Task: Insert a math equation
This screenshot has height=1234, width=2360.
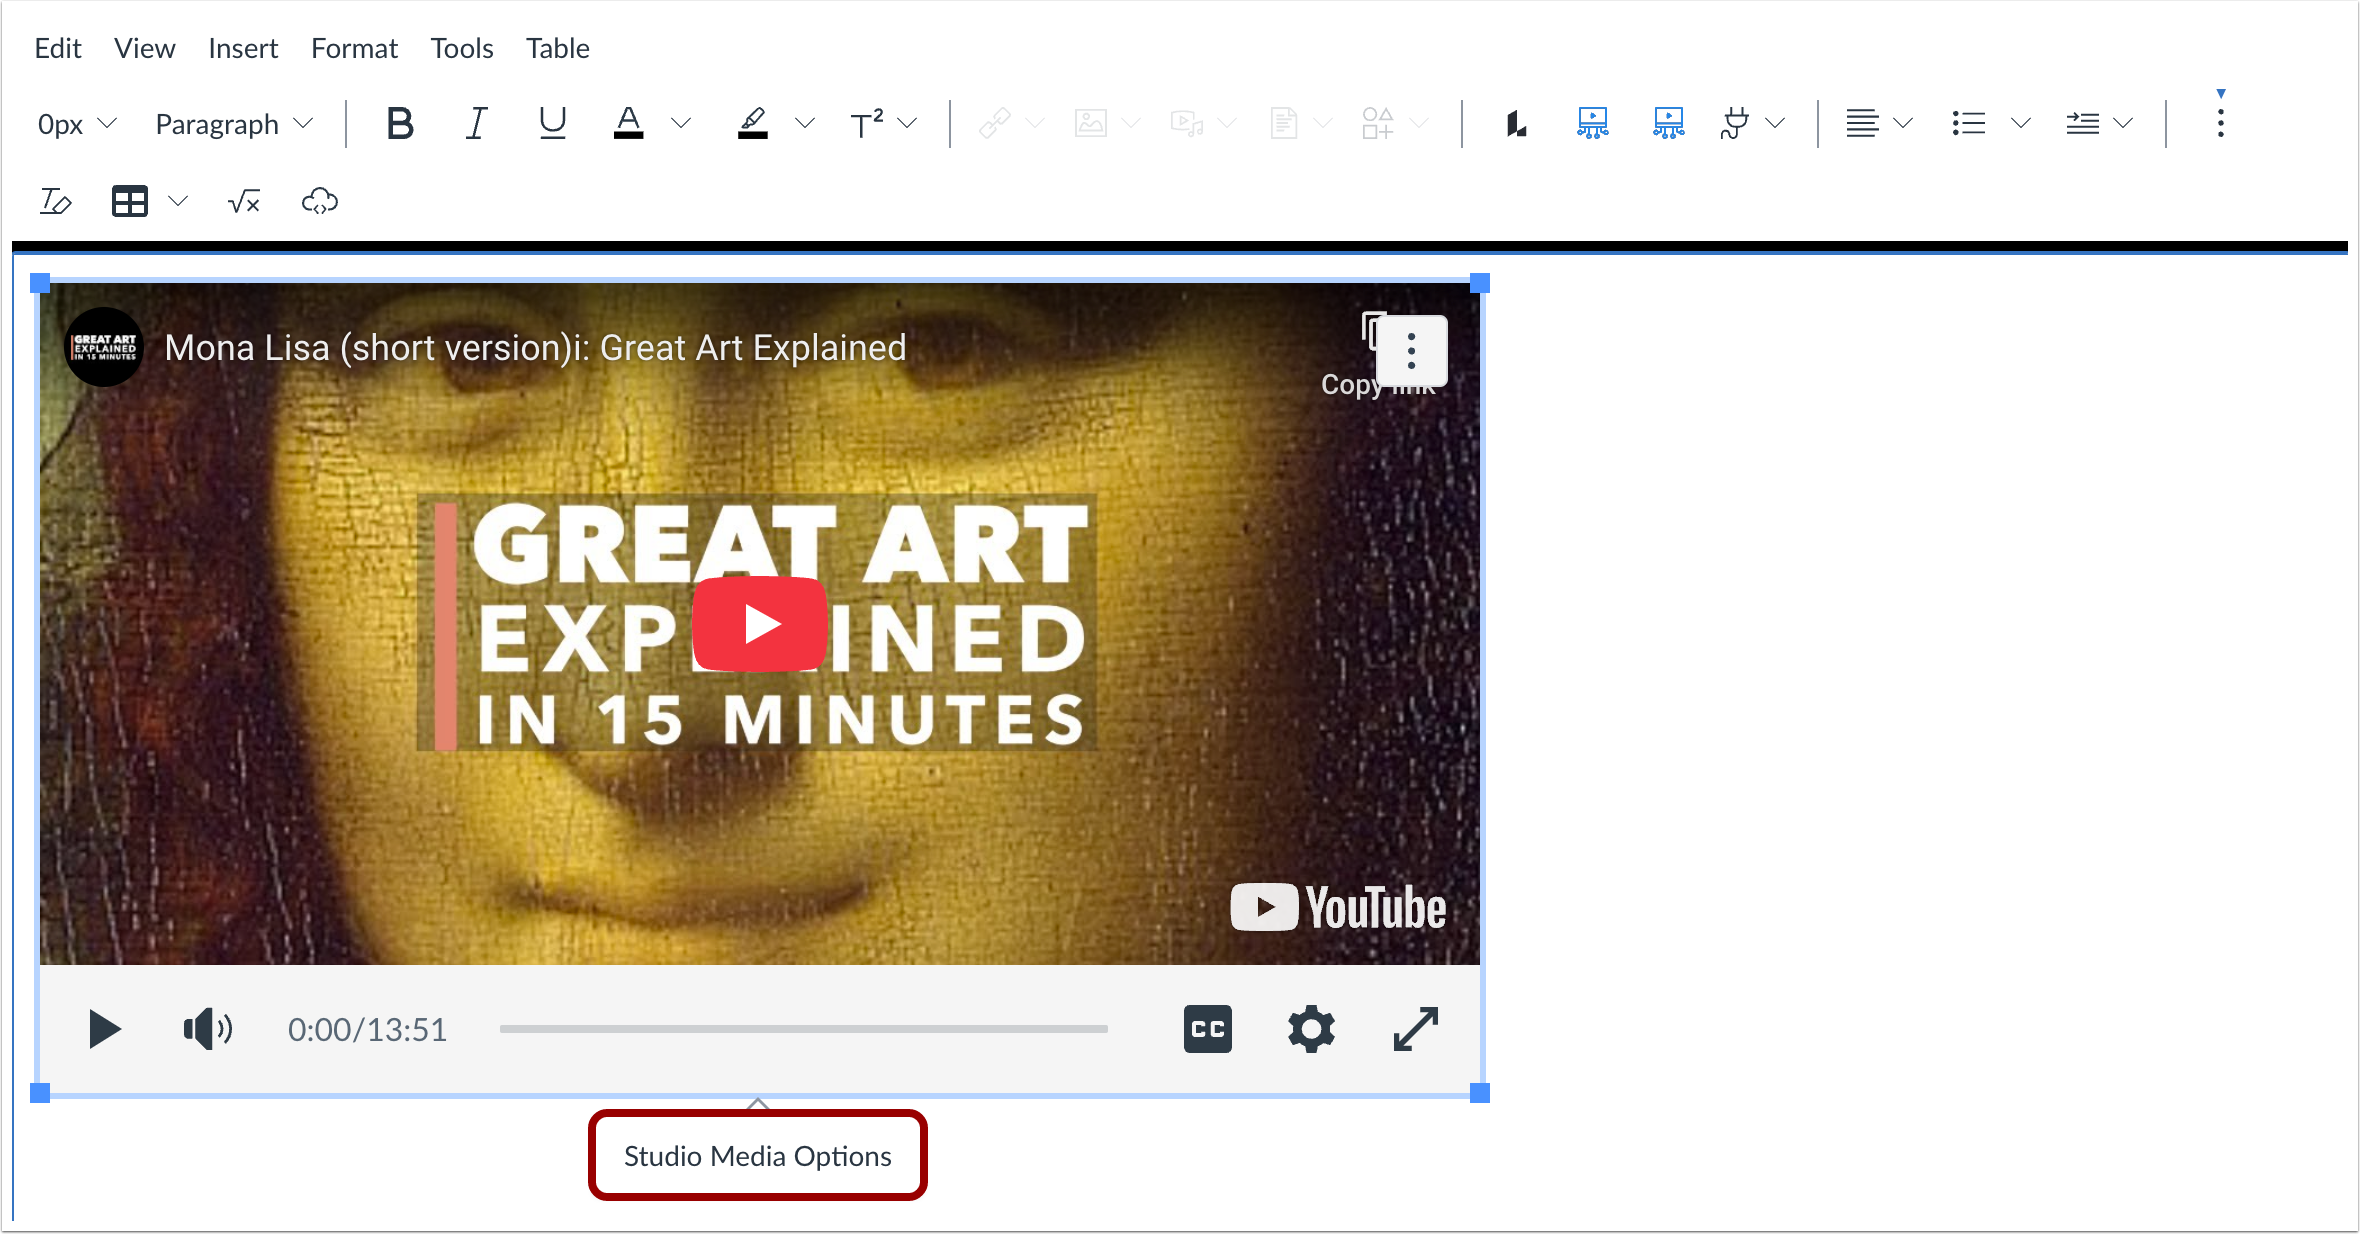Action: click(242, 201)
